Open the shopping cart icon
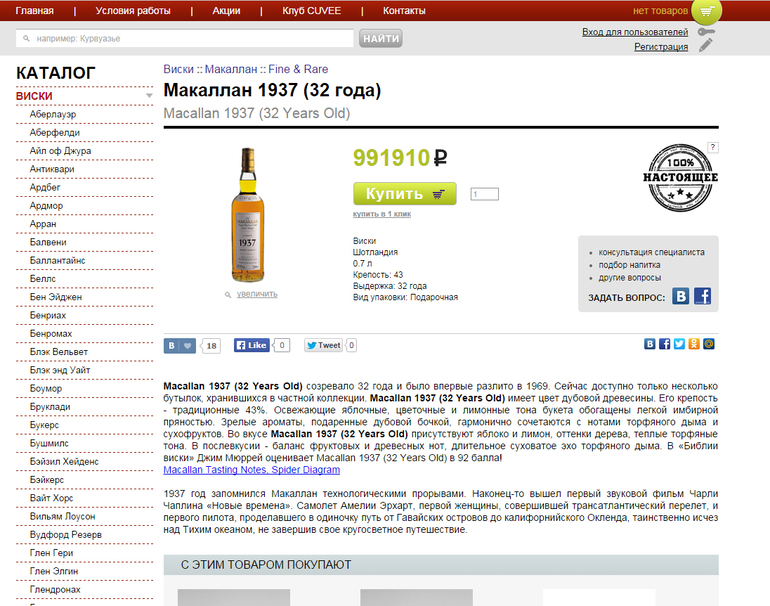 (706, 12)
